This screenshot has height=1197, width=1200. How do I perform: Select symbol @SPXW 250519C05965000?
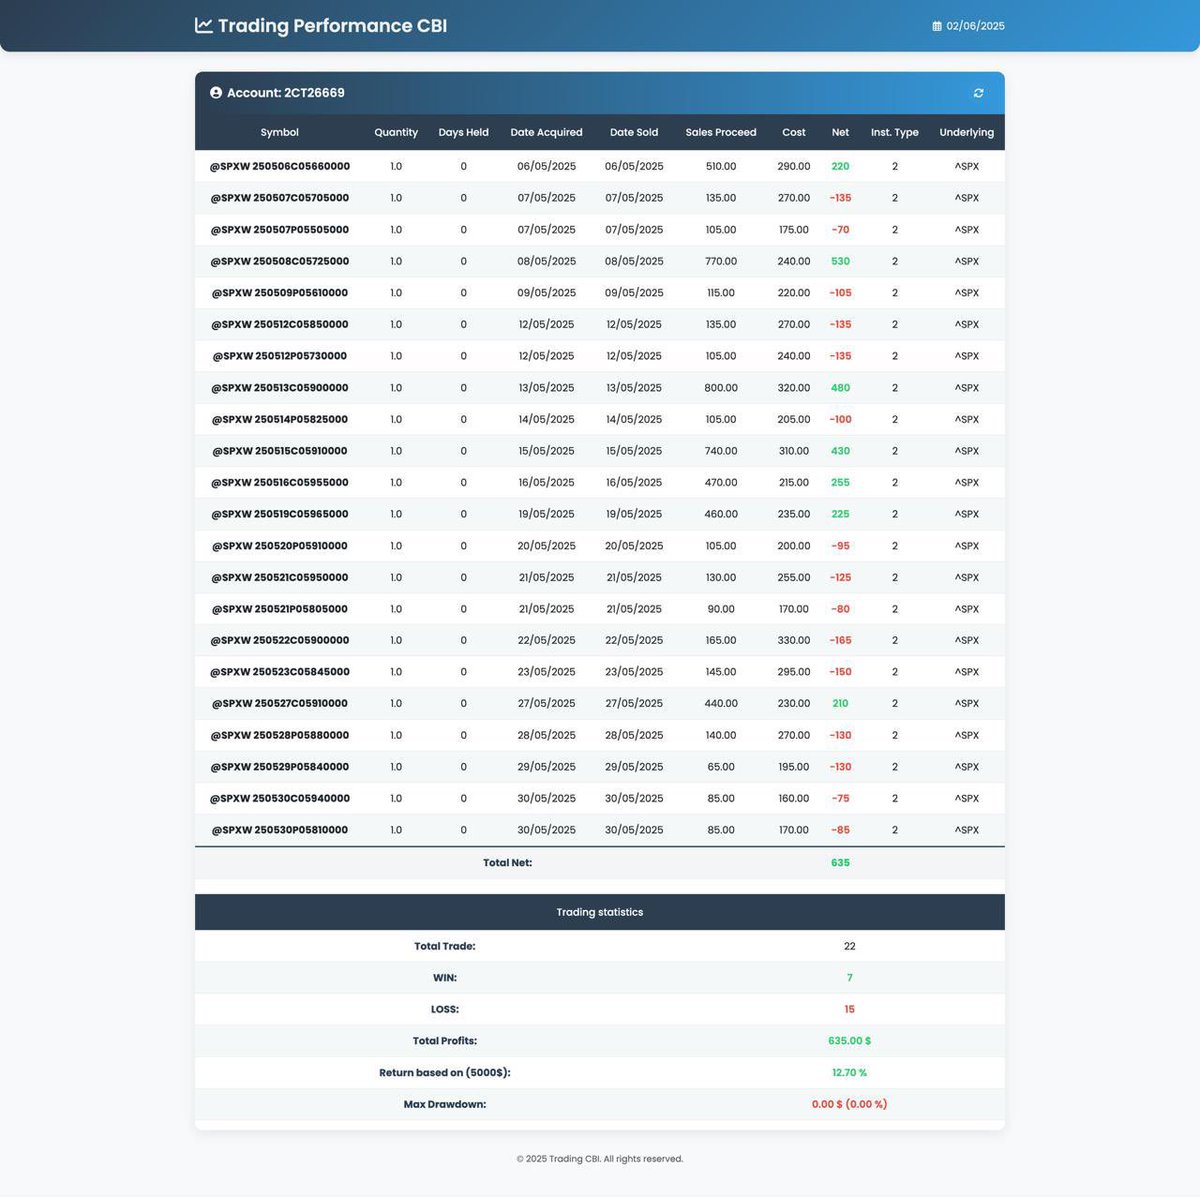(x=280, y=514)
